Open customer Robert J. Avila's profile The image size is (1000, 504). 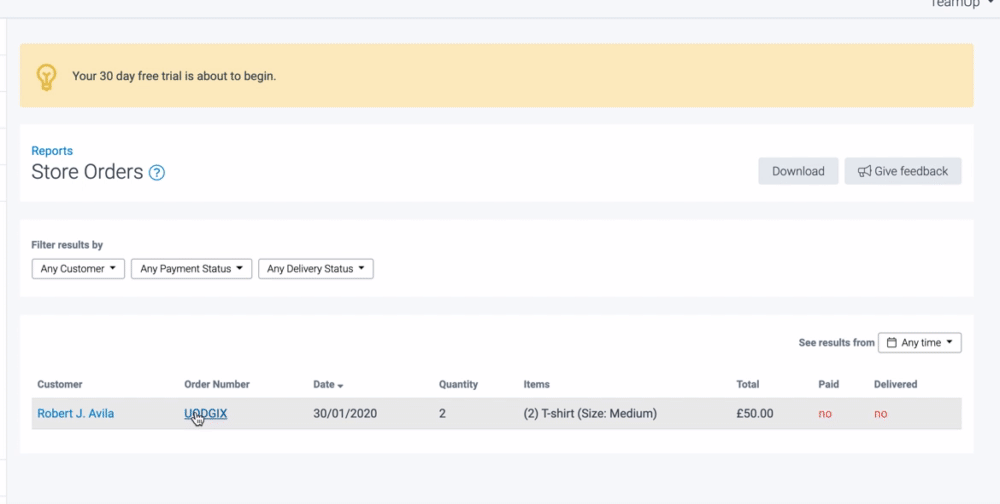click(x=76, y=413)
